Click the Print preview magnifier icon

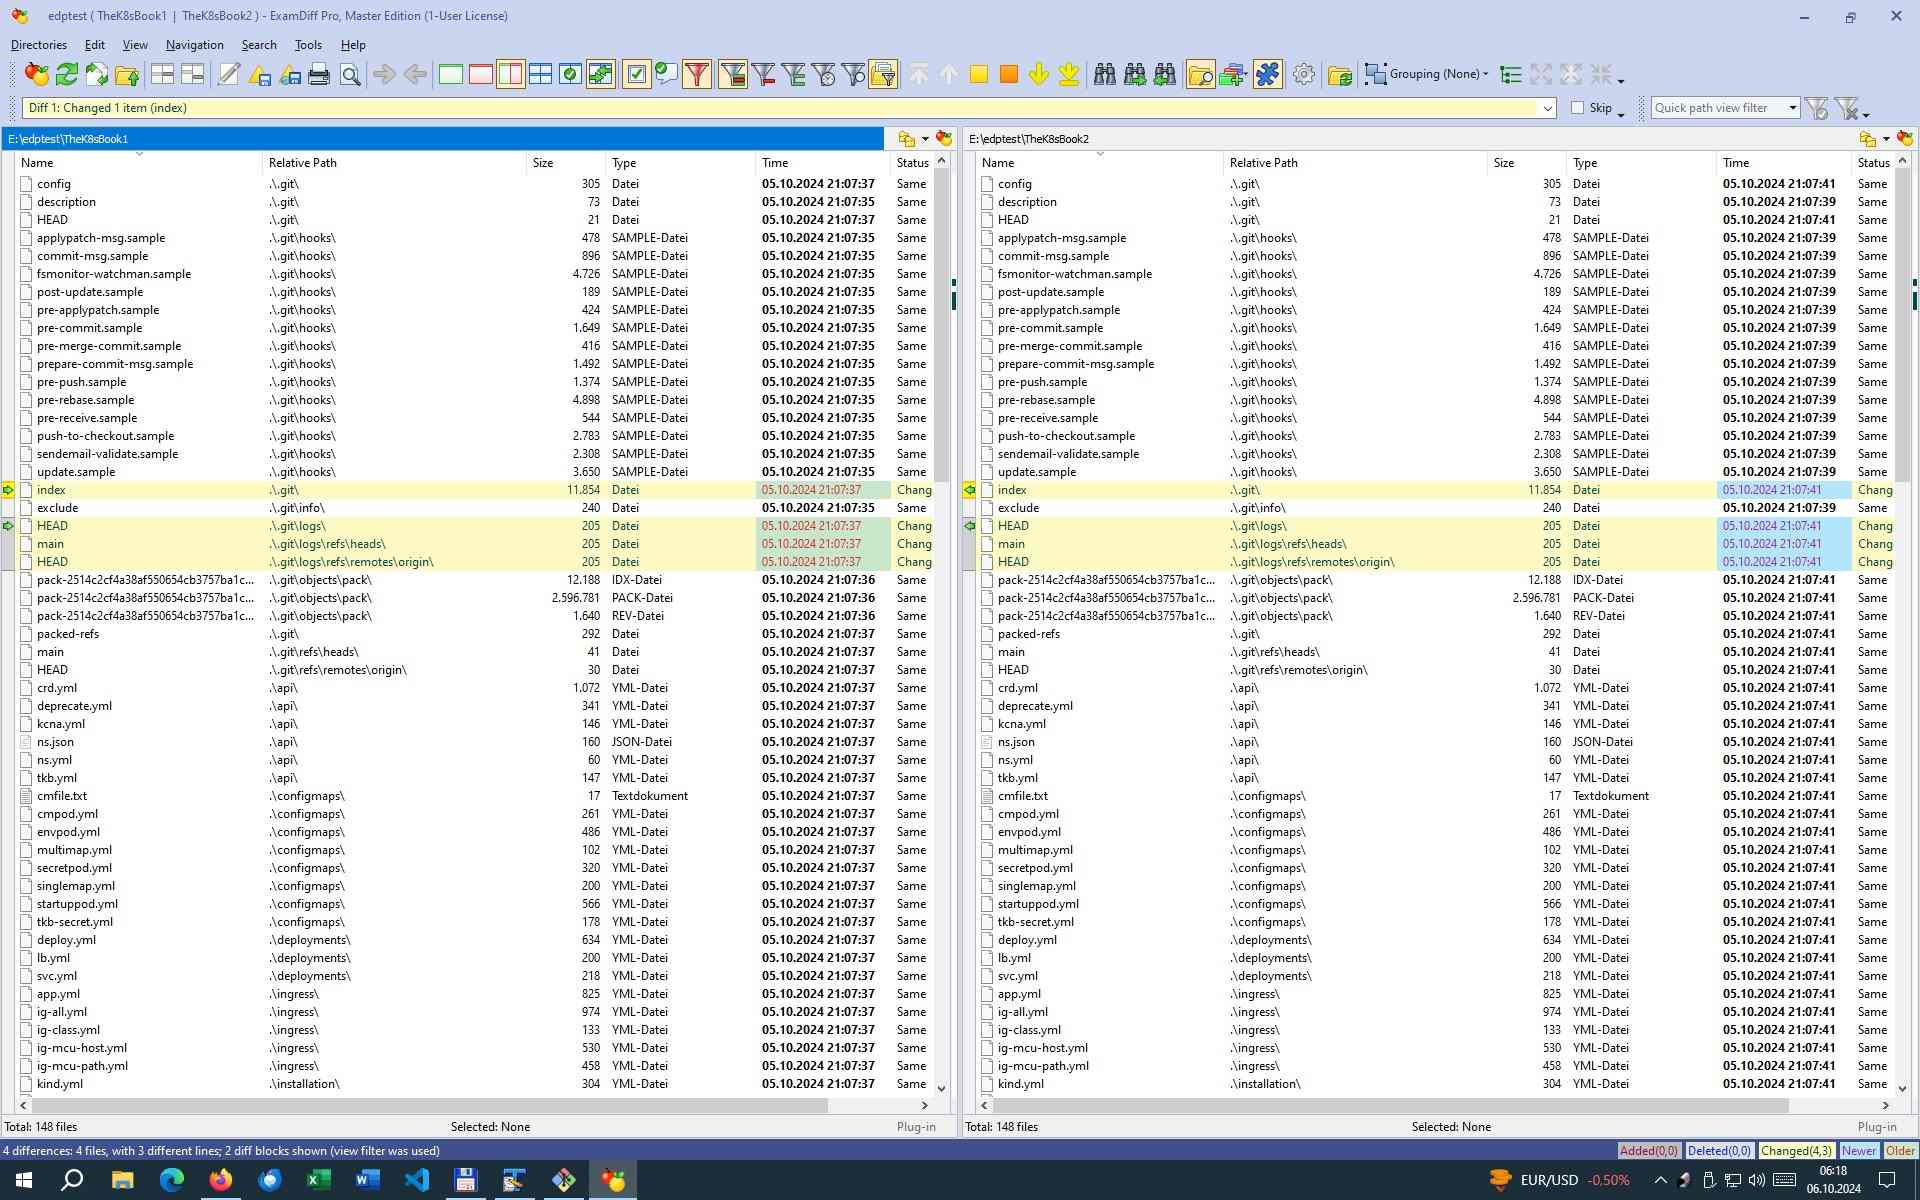(x=350, y=74)
